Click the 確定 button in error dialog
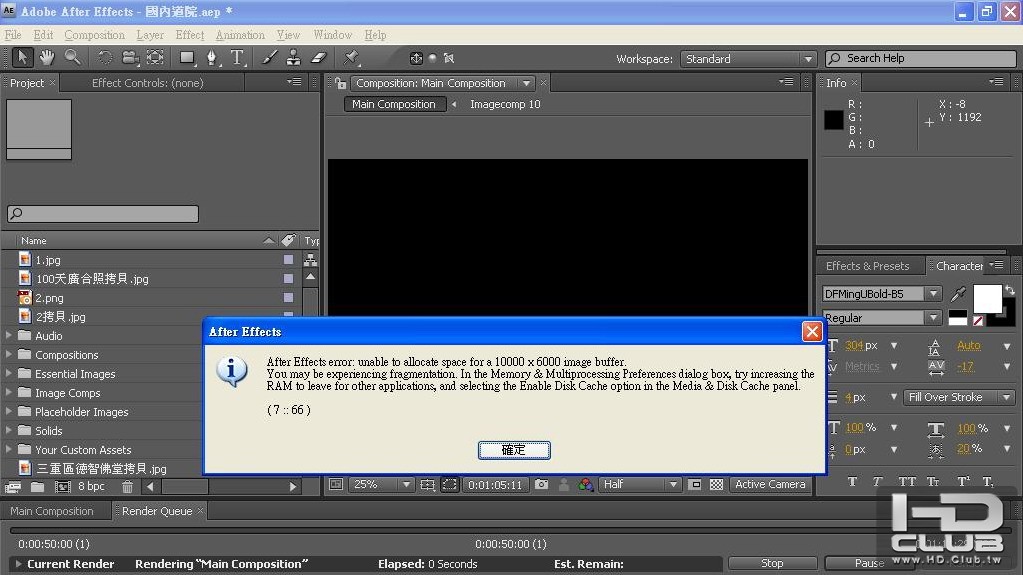This screenshot has width=1023, height=575. pos(514,450)
